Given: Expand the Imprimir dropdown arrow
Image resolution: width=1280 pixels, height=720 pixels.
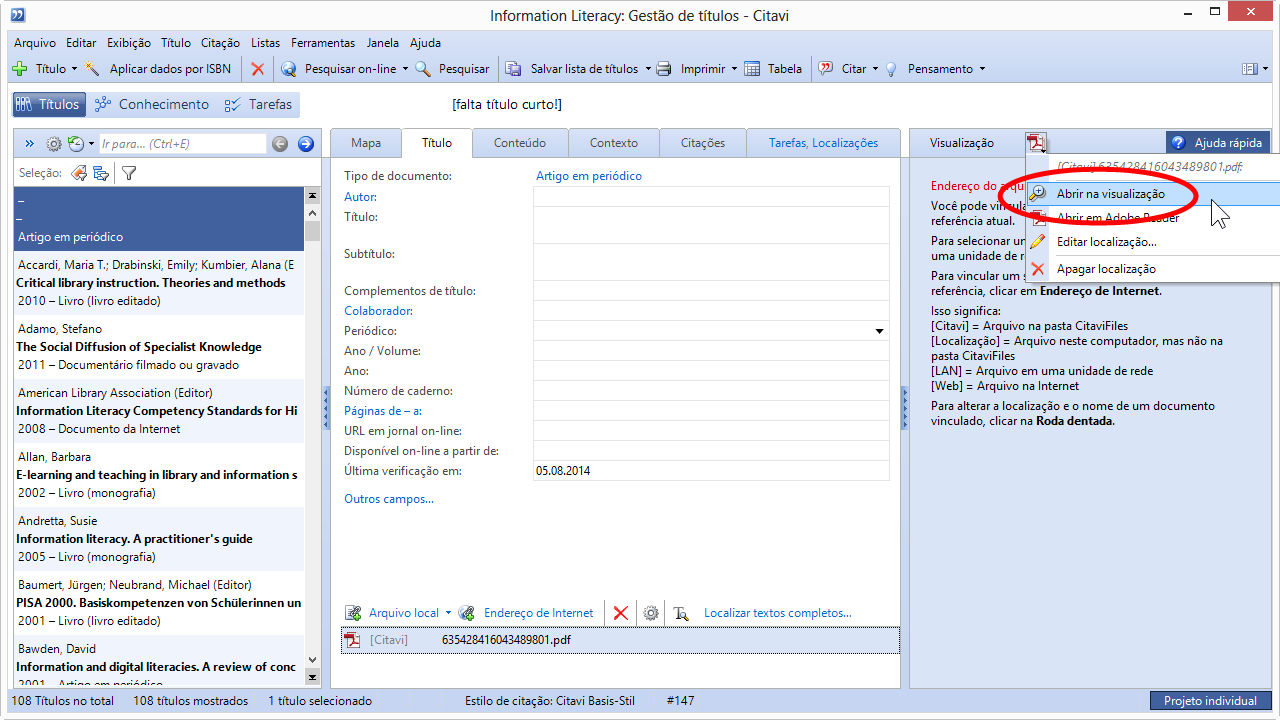Looking at the screenshot, I should pyautogui.click(x=734, y=69).
